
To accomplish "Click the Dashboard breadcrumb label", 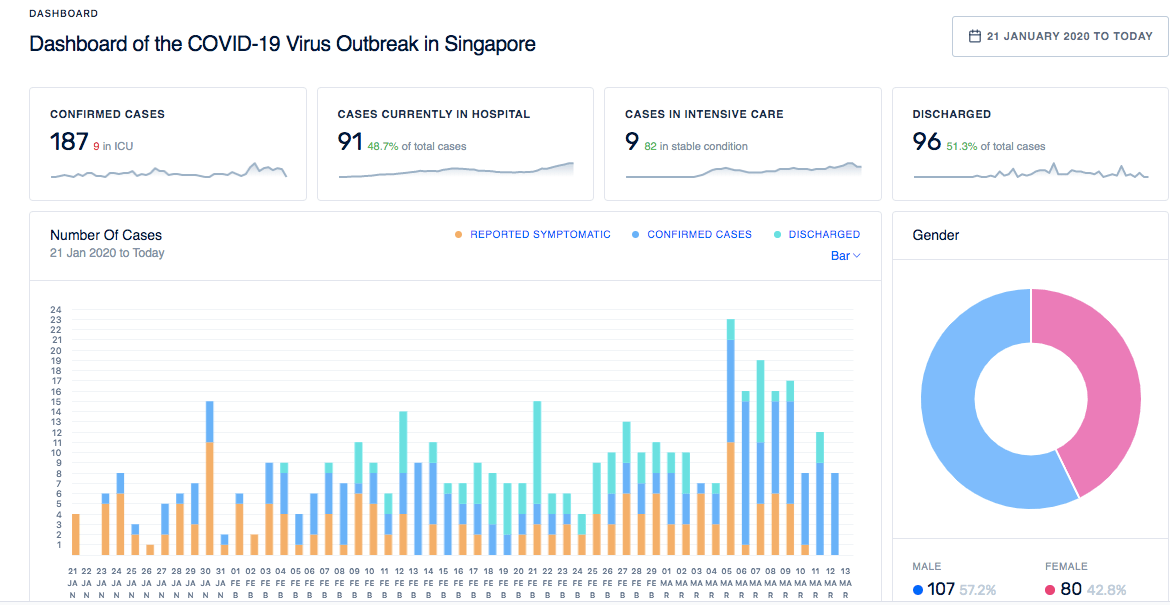I will 64,14.
